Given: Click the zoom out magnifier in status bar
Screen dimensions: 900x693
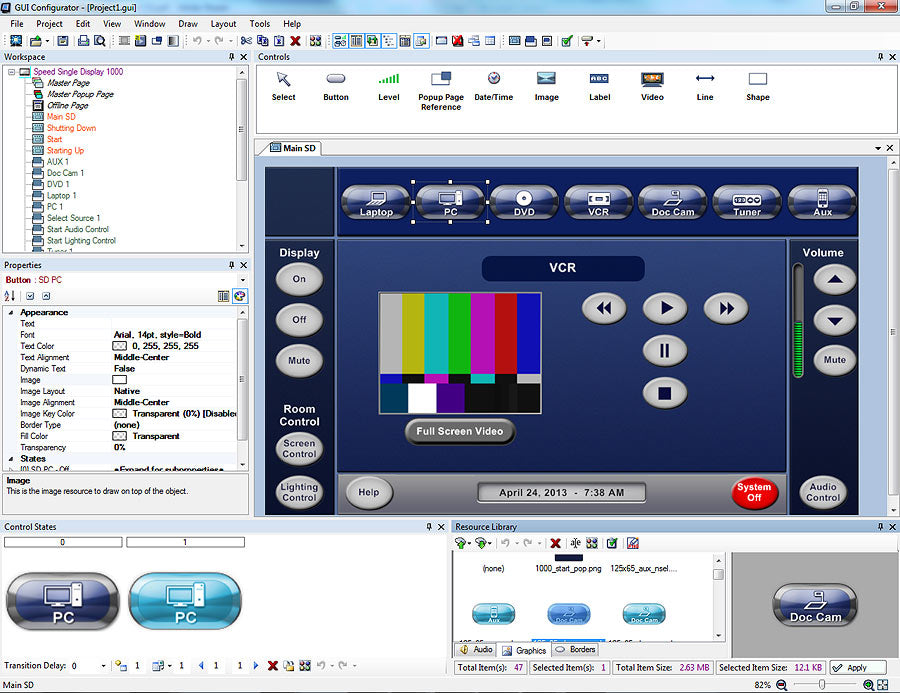Looking at the screenshot, I should pyautogui.click(x=781, y=684).
